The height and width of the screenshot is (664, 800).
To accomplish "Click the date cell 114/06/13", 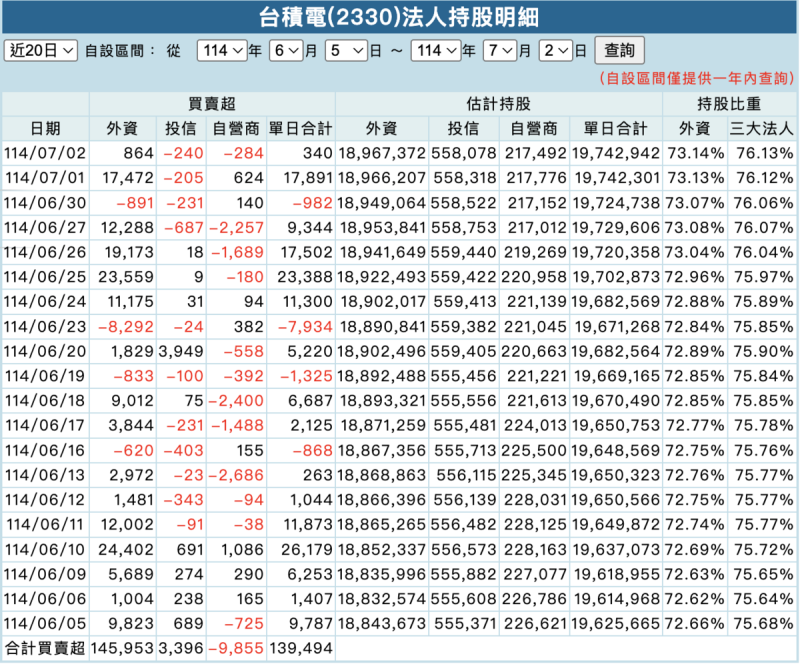I will pos(45,475).
